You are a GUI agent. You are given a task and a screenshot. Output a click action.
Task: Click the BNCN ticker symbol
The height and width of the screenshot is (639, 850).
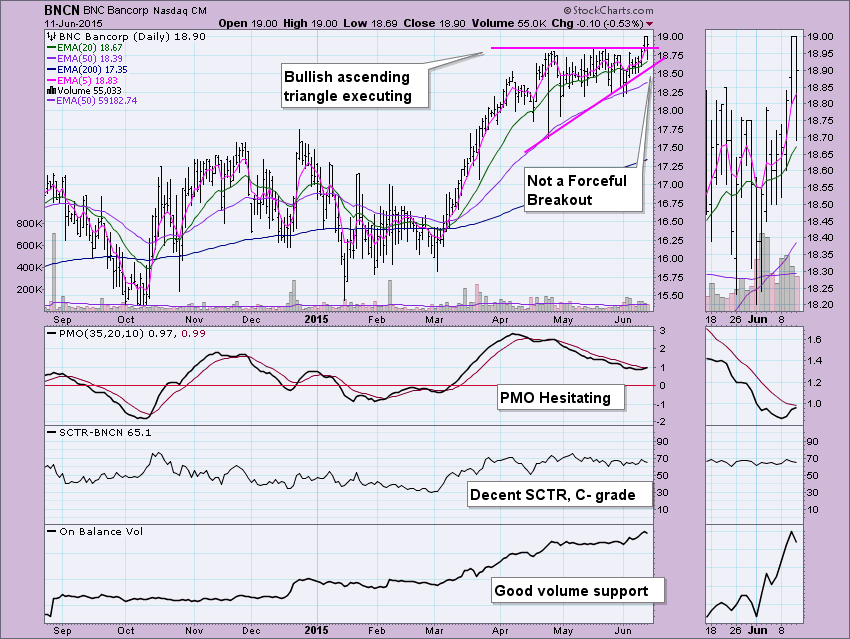pyautogui.click(x=62, y=10)
